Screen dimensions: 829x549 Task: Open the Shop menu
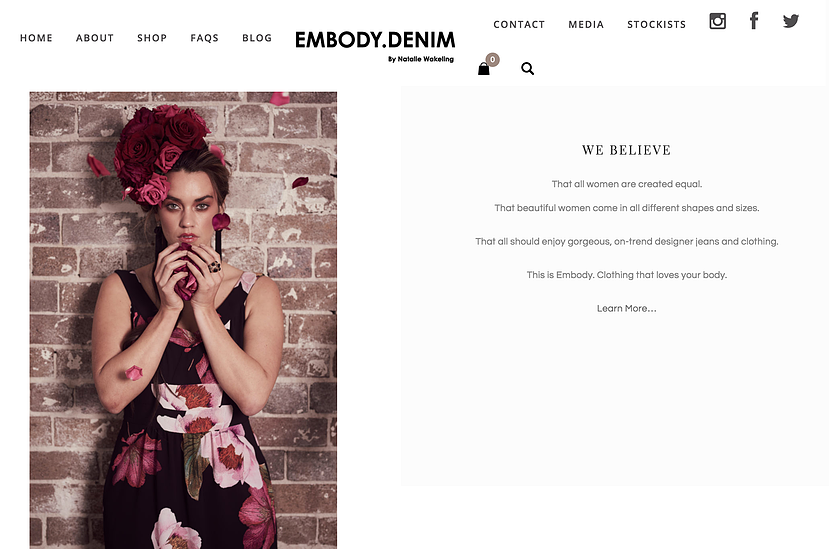[152, 38]
